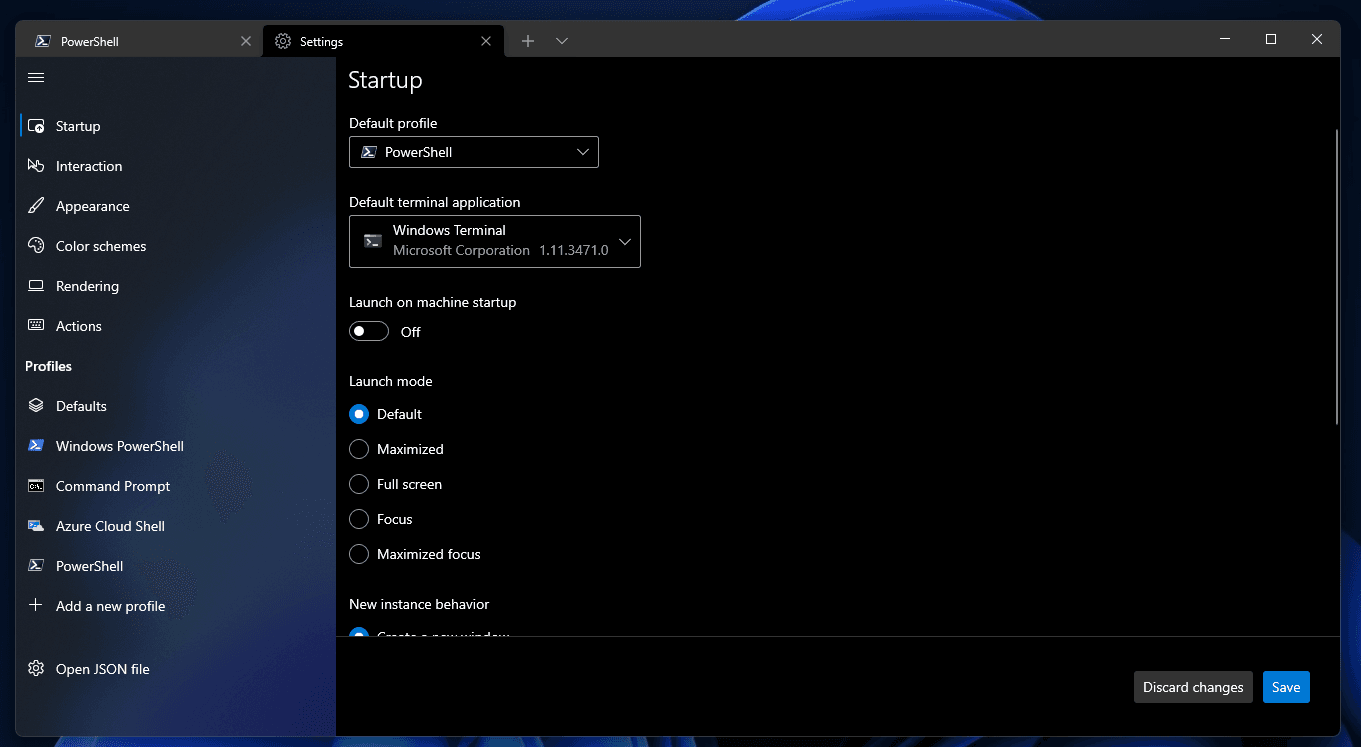Click the gear icon beside Open JSON file
The image size is (1361, 747).
click(x=36, y=669)
